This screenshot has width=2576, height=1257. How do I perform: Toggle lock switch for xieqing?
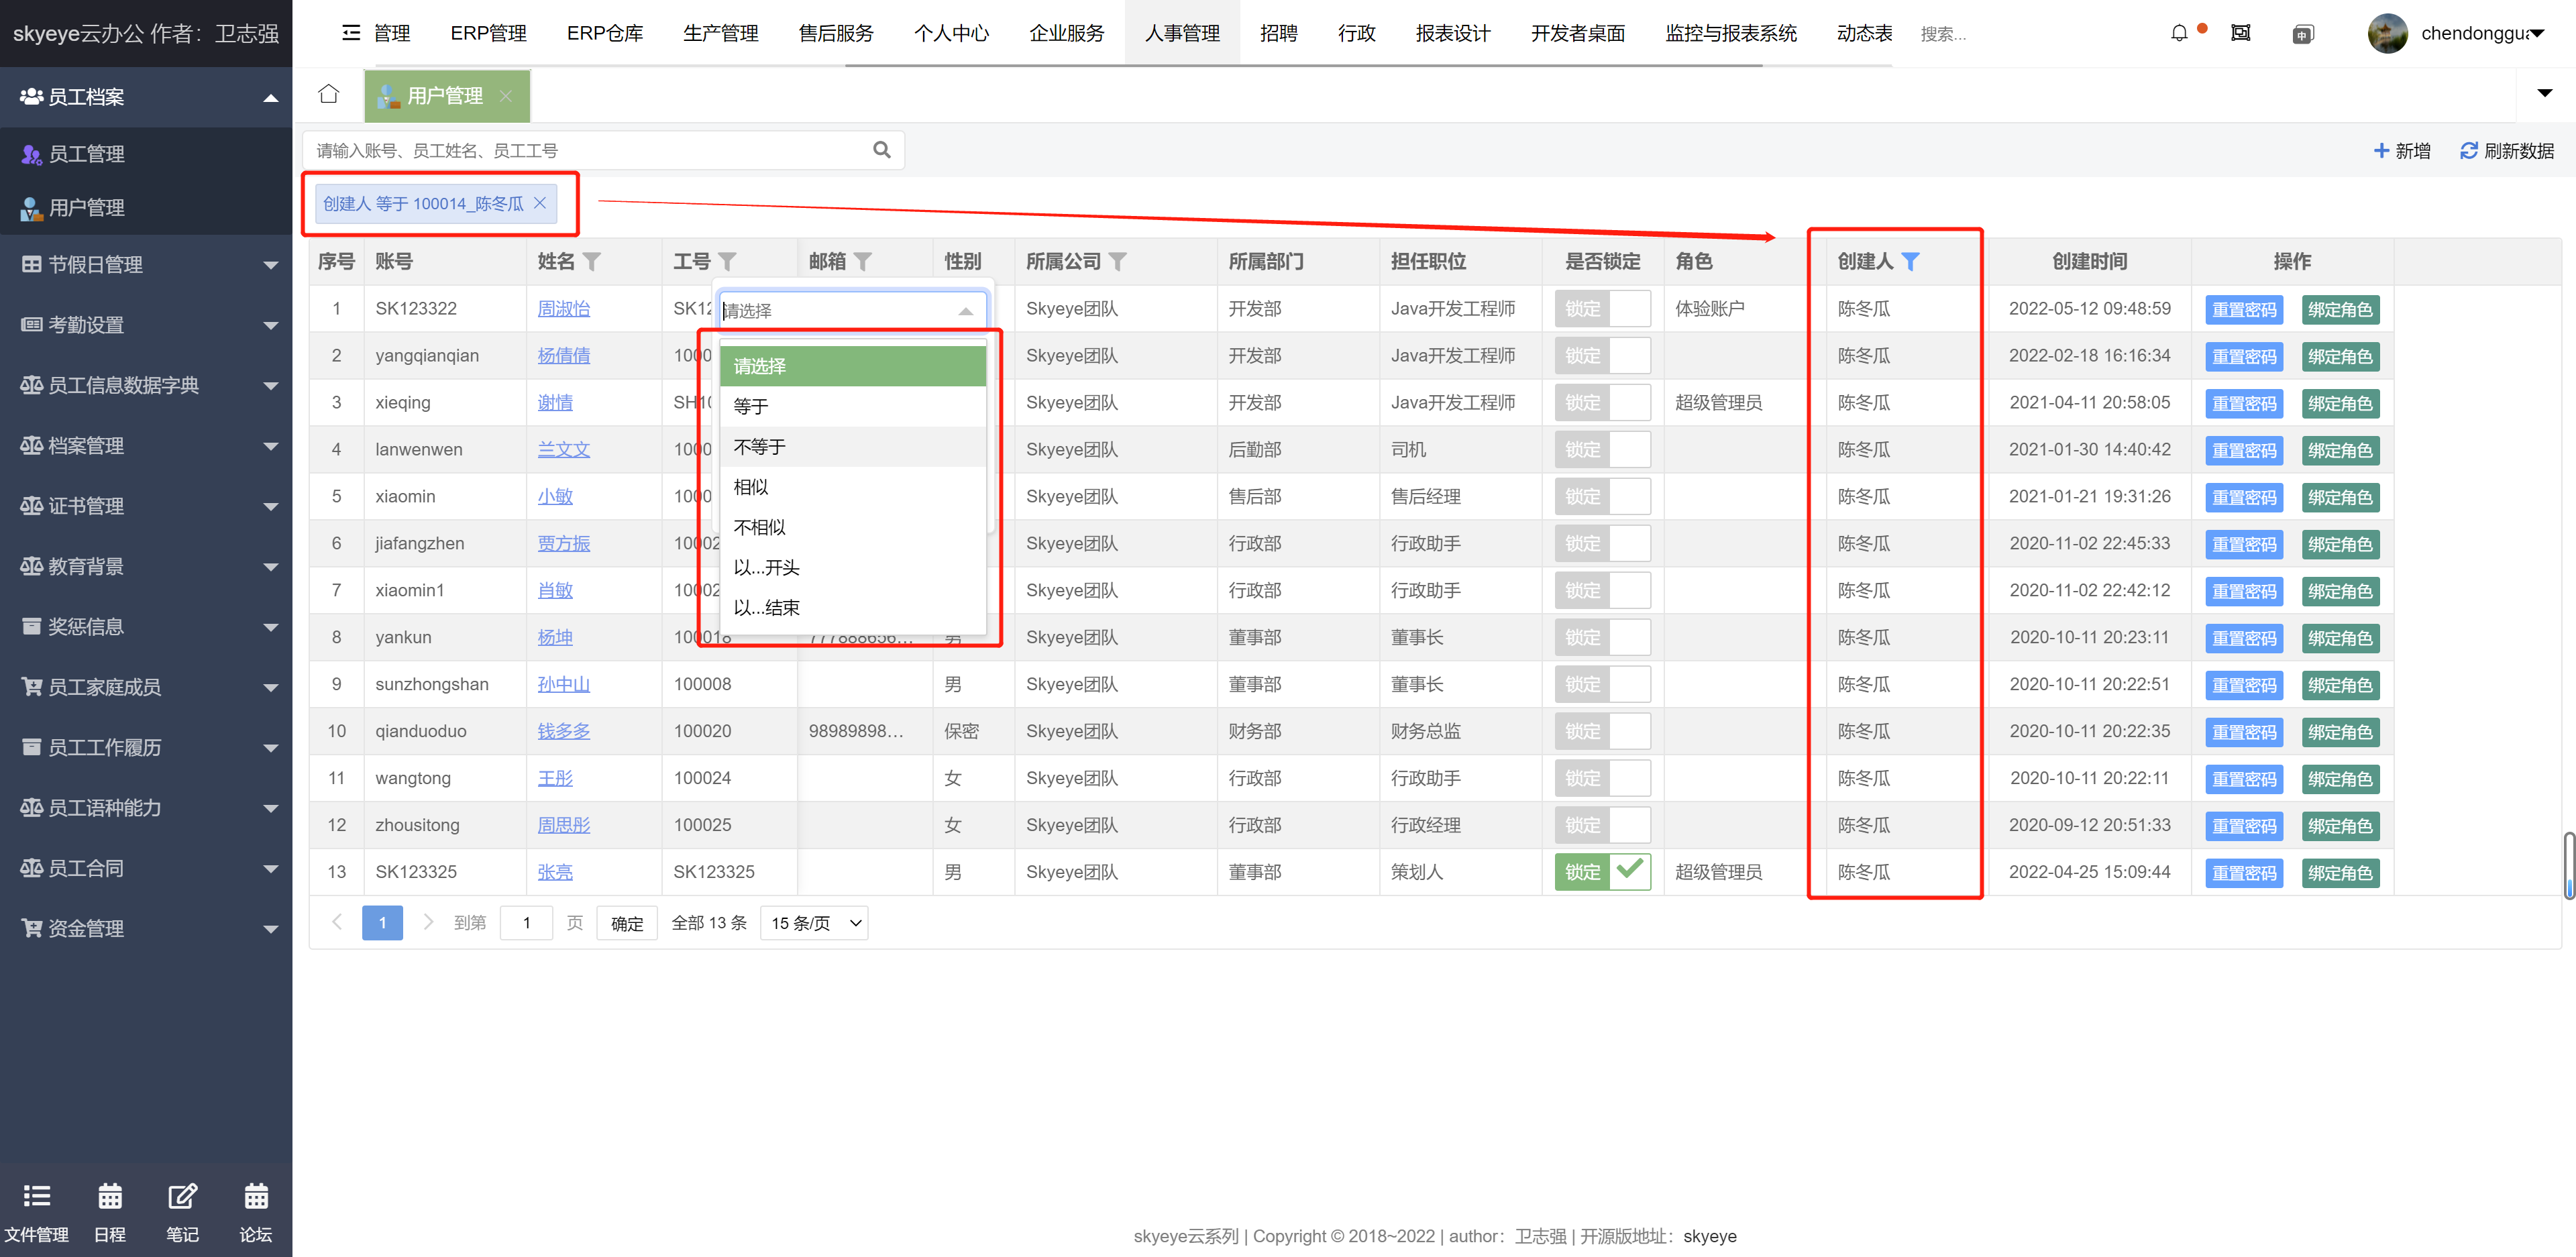point(1602,403)
